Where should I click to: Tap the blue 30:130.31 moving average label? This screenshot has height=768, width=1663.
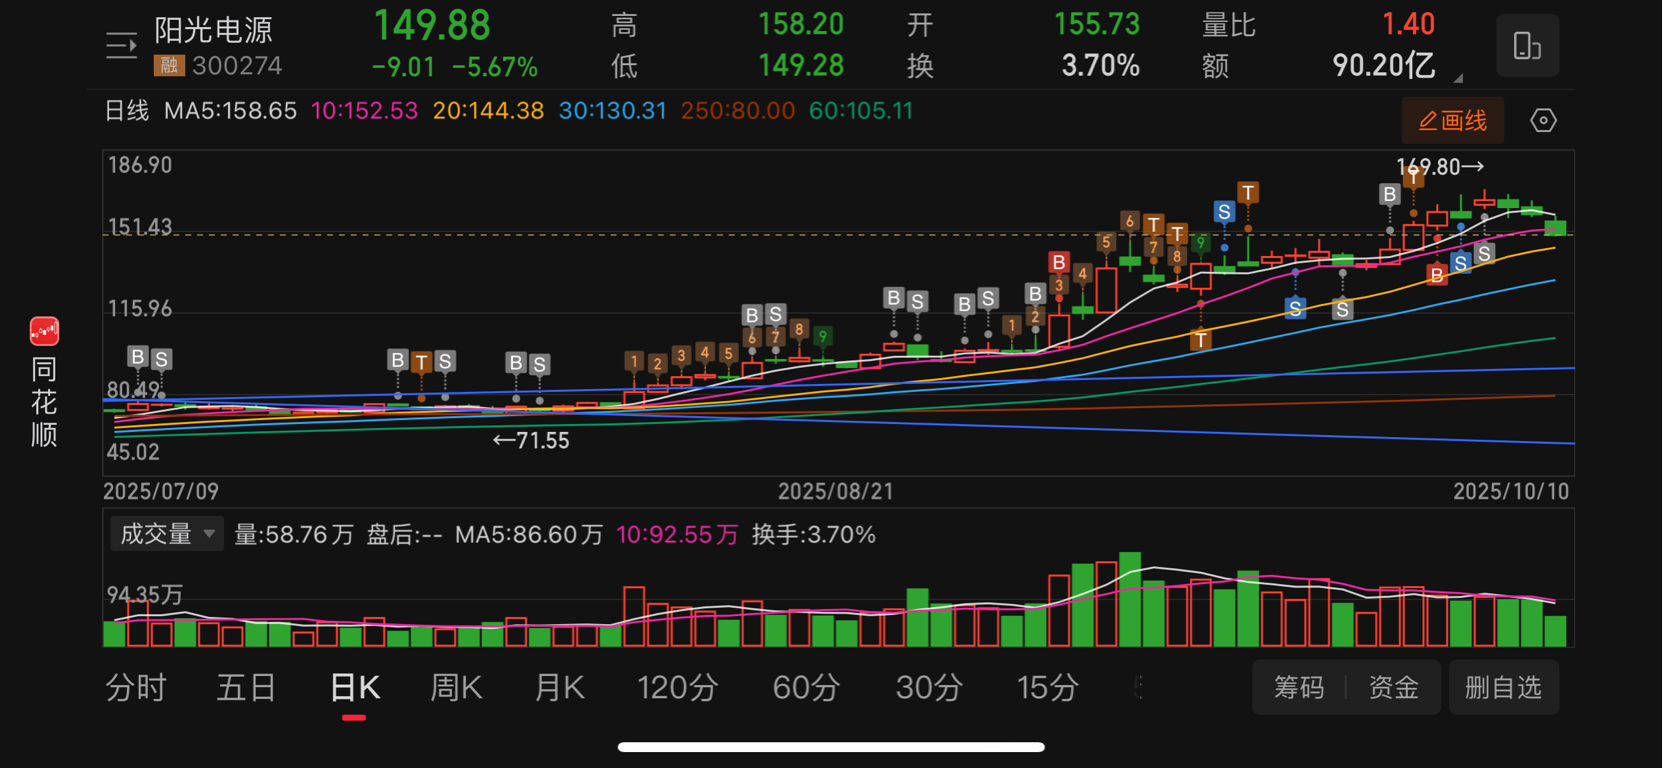(612, 111)
